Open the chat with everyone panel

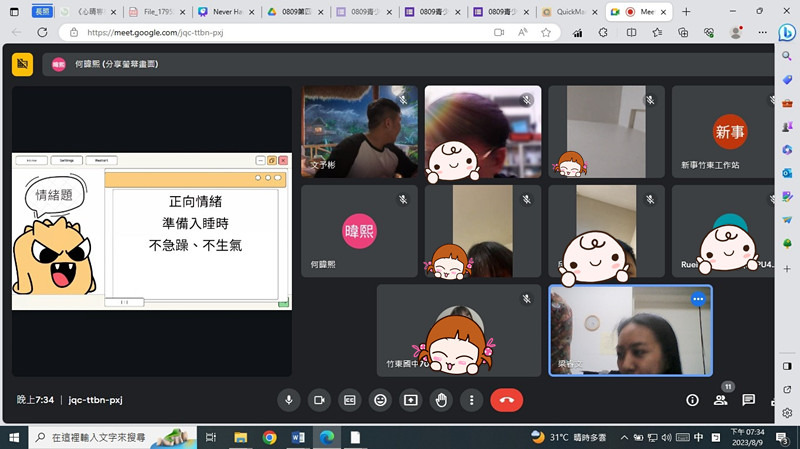(x=748, y=400)
